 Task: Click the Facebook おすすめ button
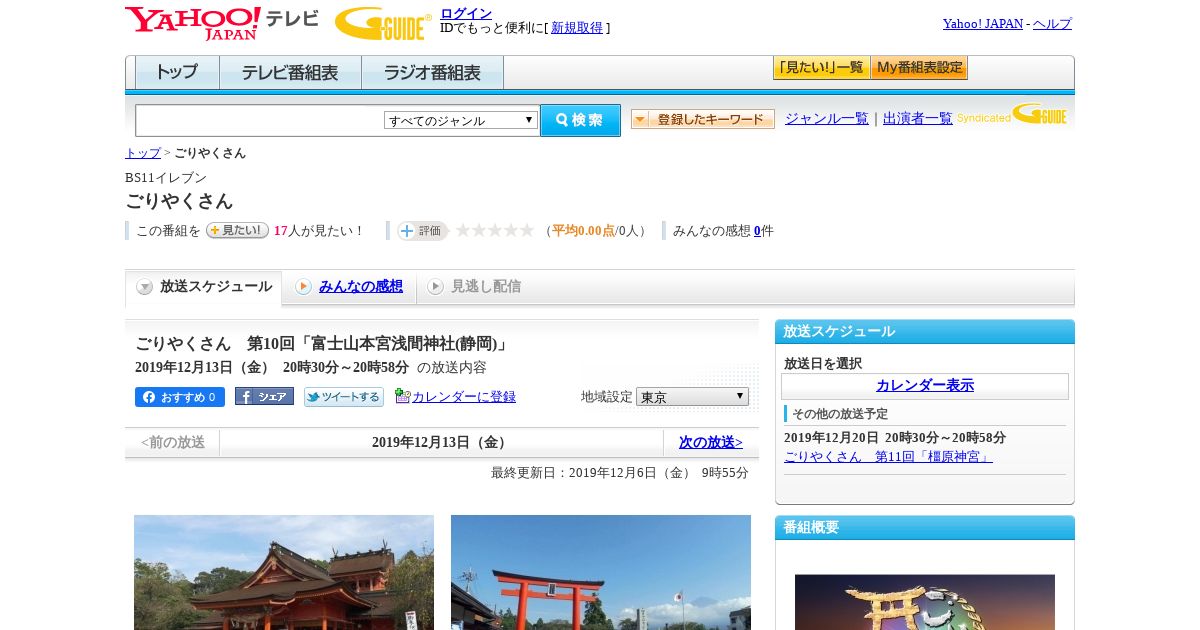click(x=180, y=397)
